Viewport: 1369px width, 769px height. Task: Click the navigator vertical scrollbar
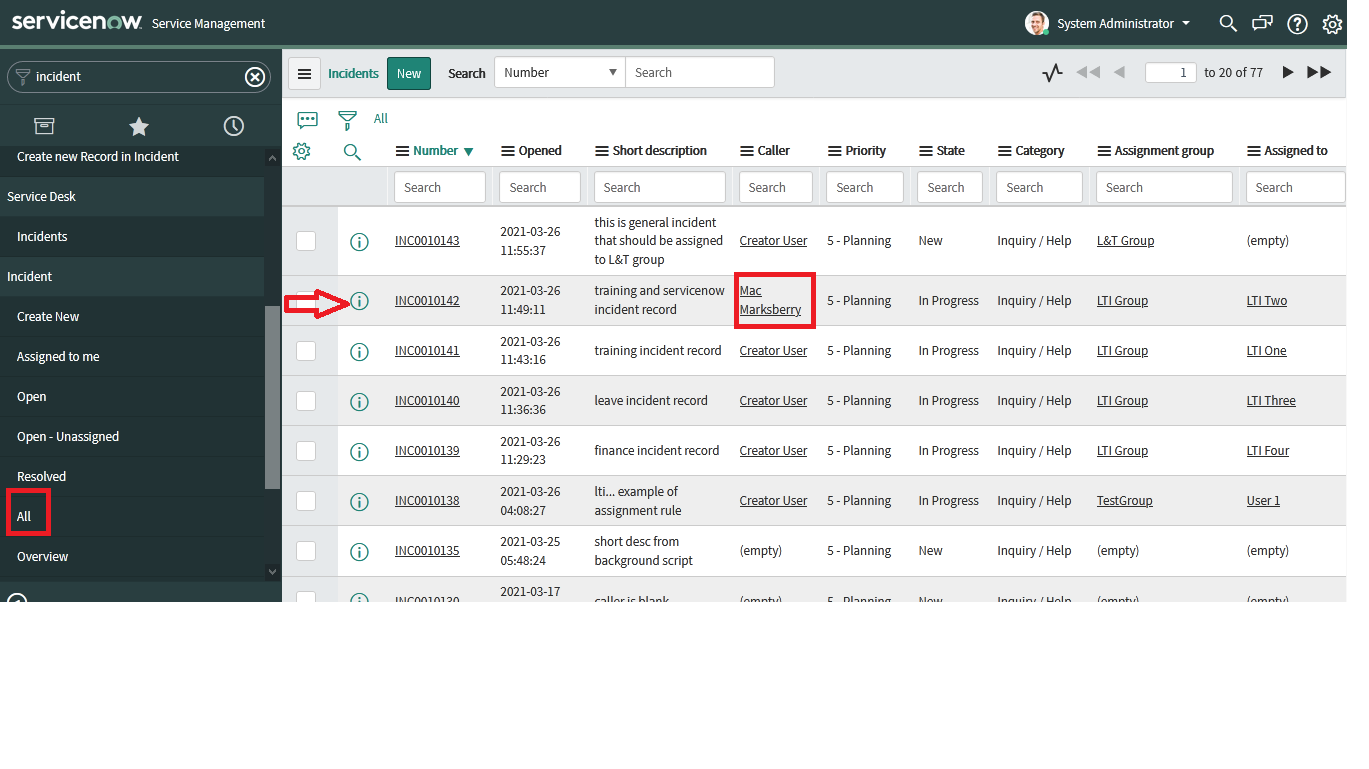(x=272, y=397)
